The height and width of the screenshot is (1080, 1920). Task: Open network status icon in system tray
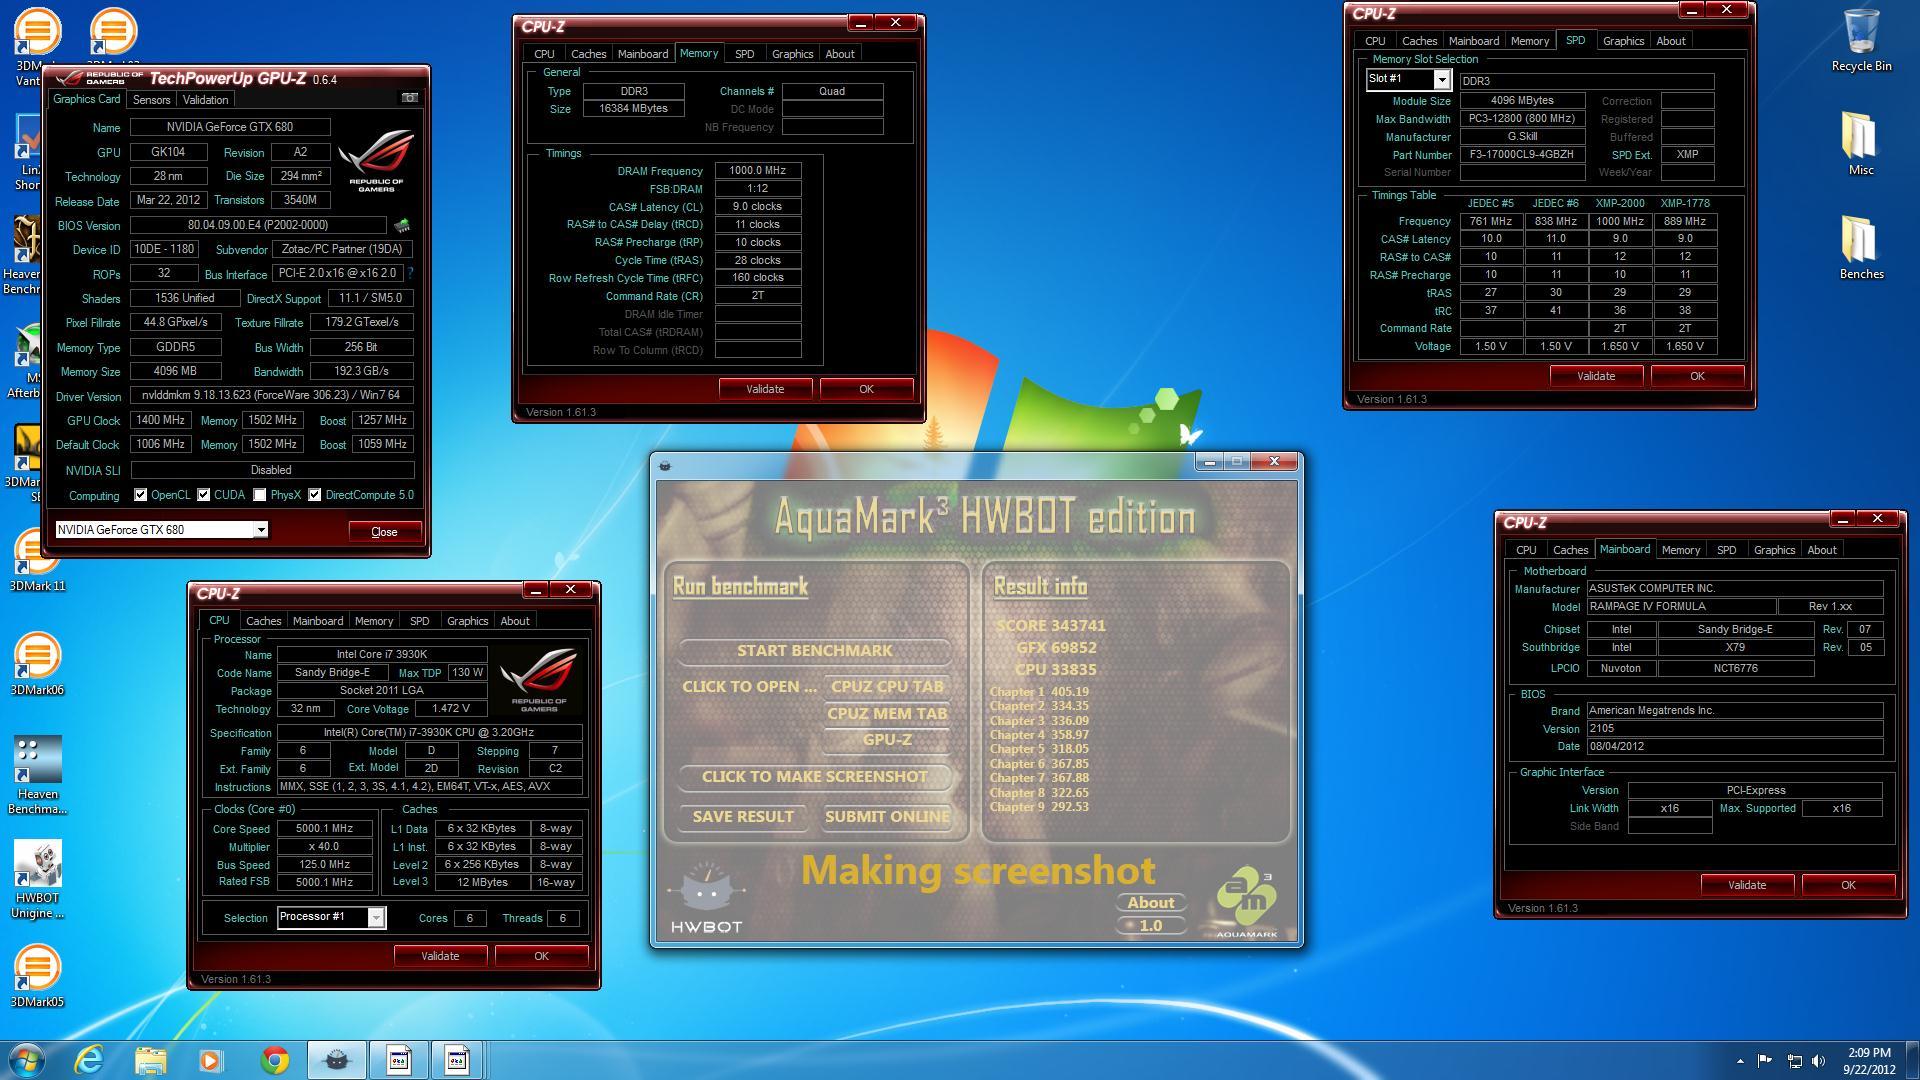click(x=1794, y=1061)
